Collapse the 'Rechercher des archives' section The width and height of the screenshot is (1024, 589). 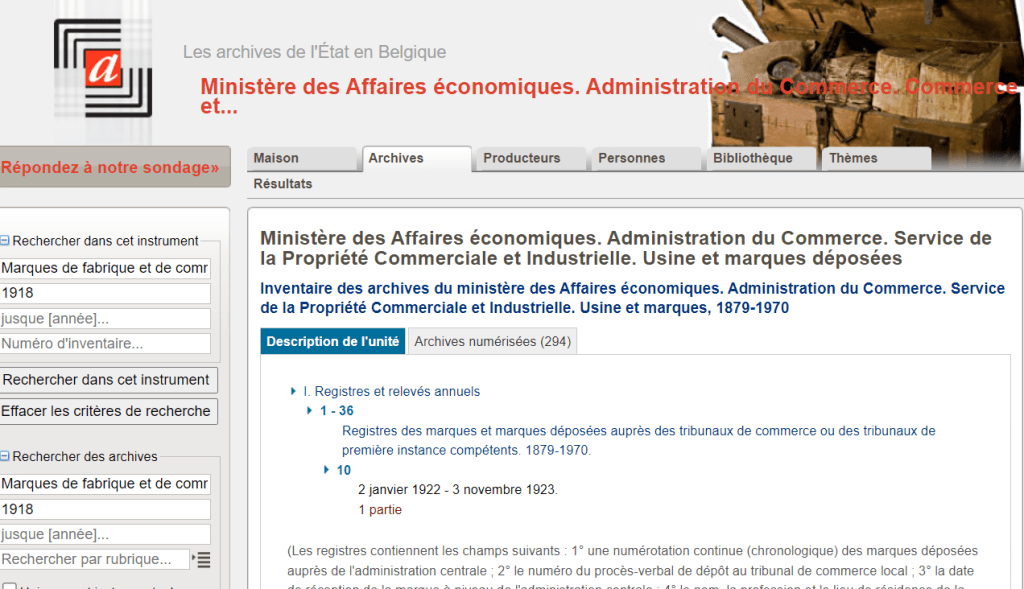[x=5, y=457]
